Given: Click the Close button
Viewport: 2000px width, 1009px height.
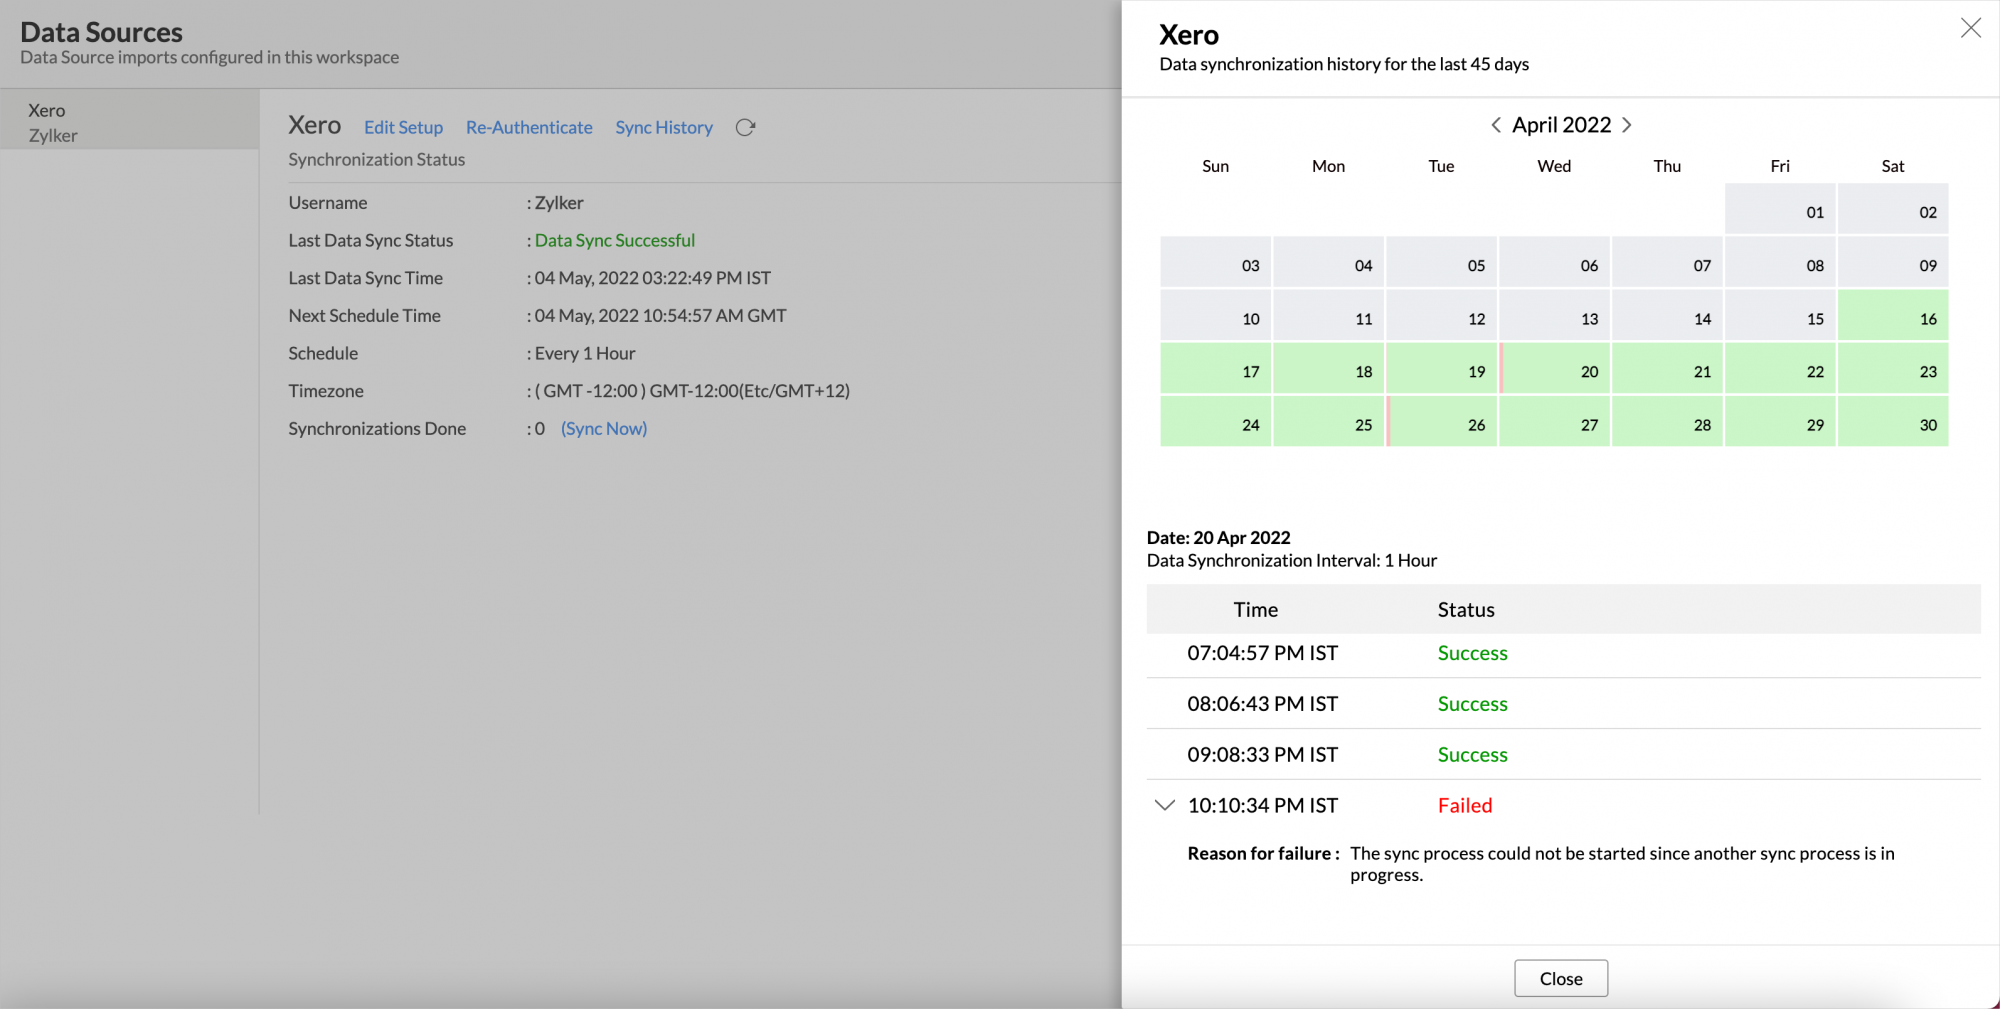Looking at the screenshot, I should tap(1561, 978).
